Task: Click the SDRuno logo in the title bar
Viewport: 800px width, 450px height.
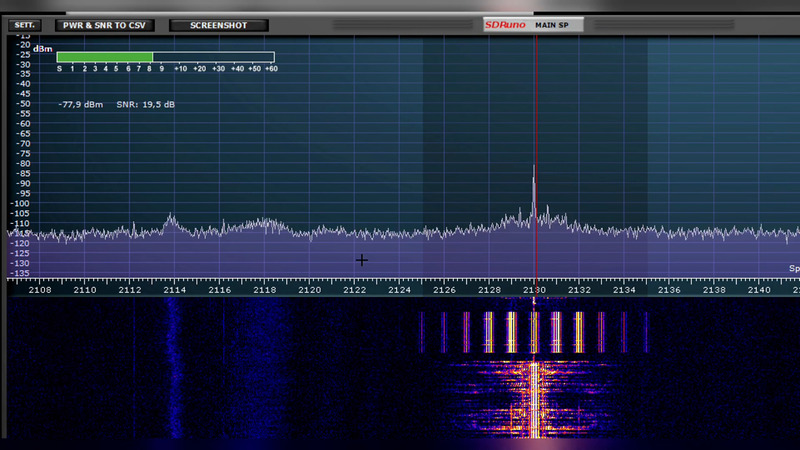Action: point(505,24)
